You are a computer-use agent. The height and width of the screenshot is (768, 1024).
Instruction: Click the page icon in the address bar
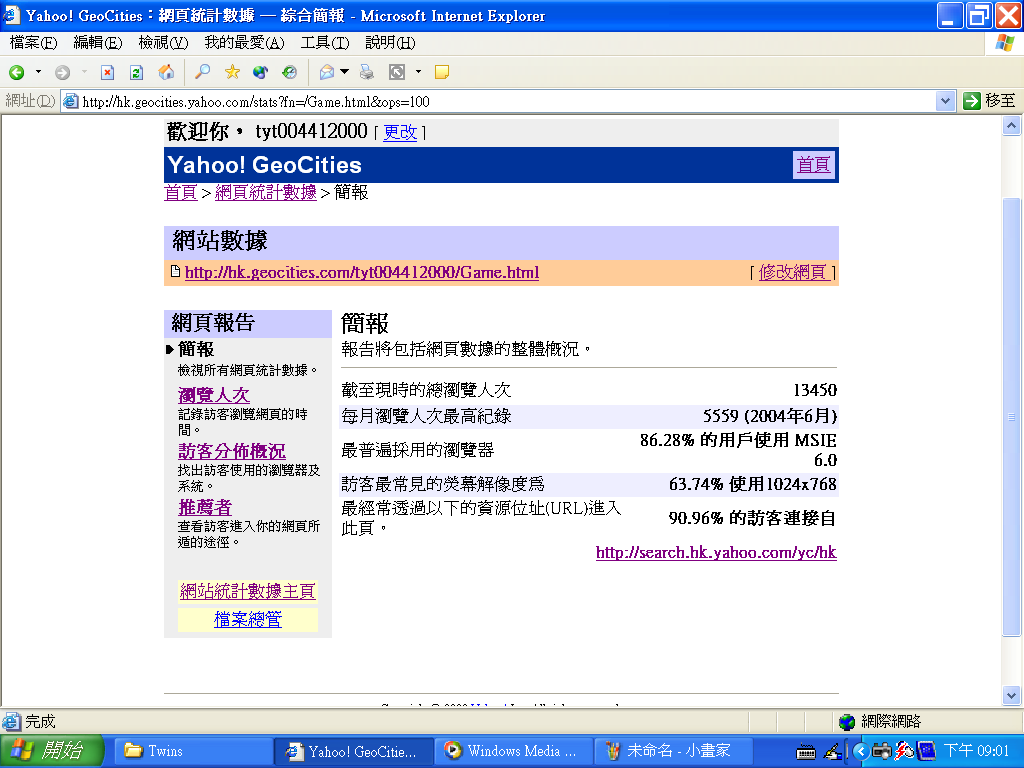71,101
